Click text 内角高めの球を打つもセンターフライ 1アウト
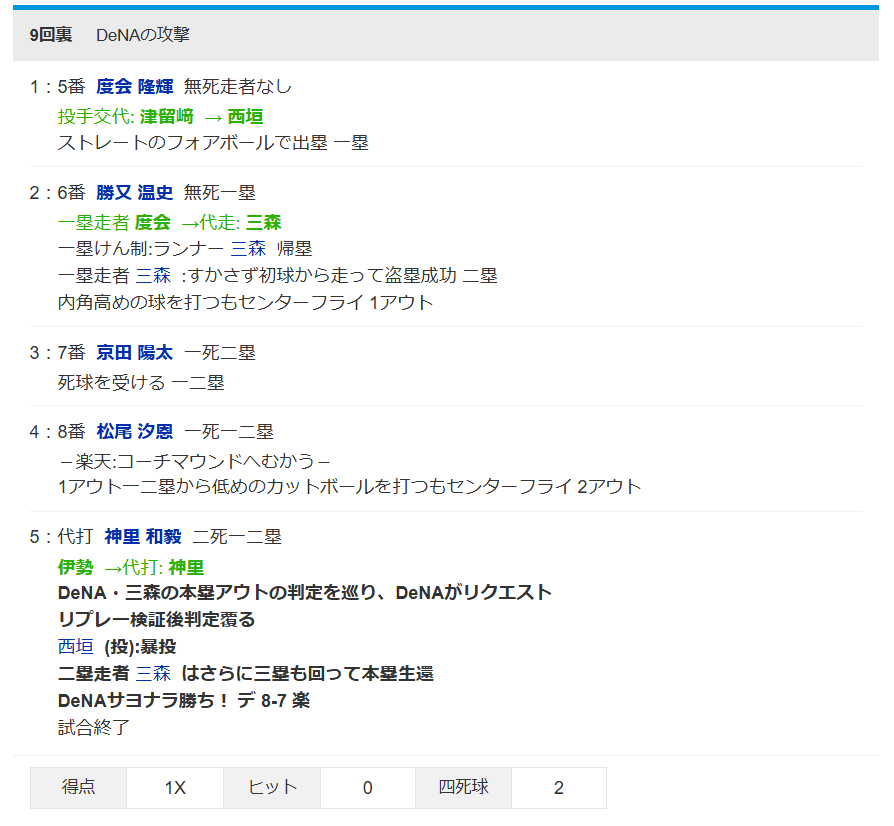The height and width of the screenshot is (826, 894). (246, 302)
